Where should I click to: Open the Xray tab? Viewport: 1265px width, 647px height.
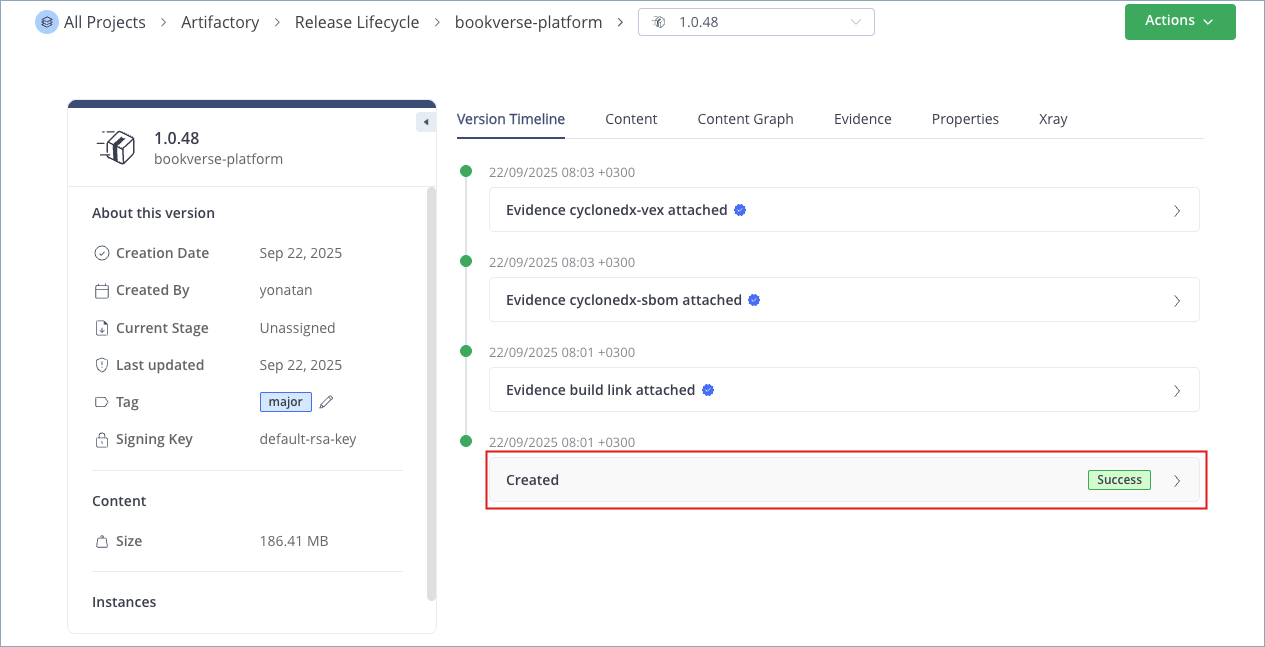[x=1053, y=119]
